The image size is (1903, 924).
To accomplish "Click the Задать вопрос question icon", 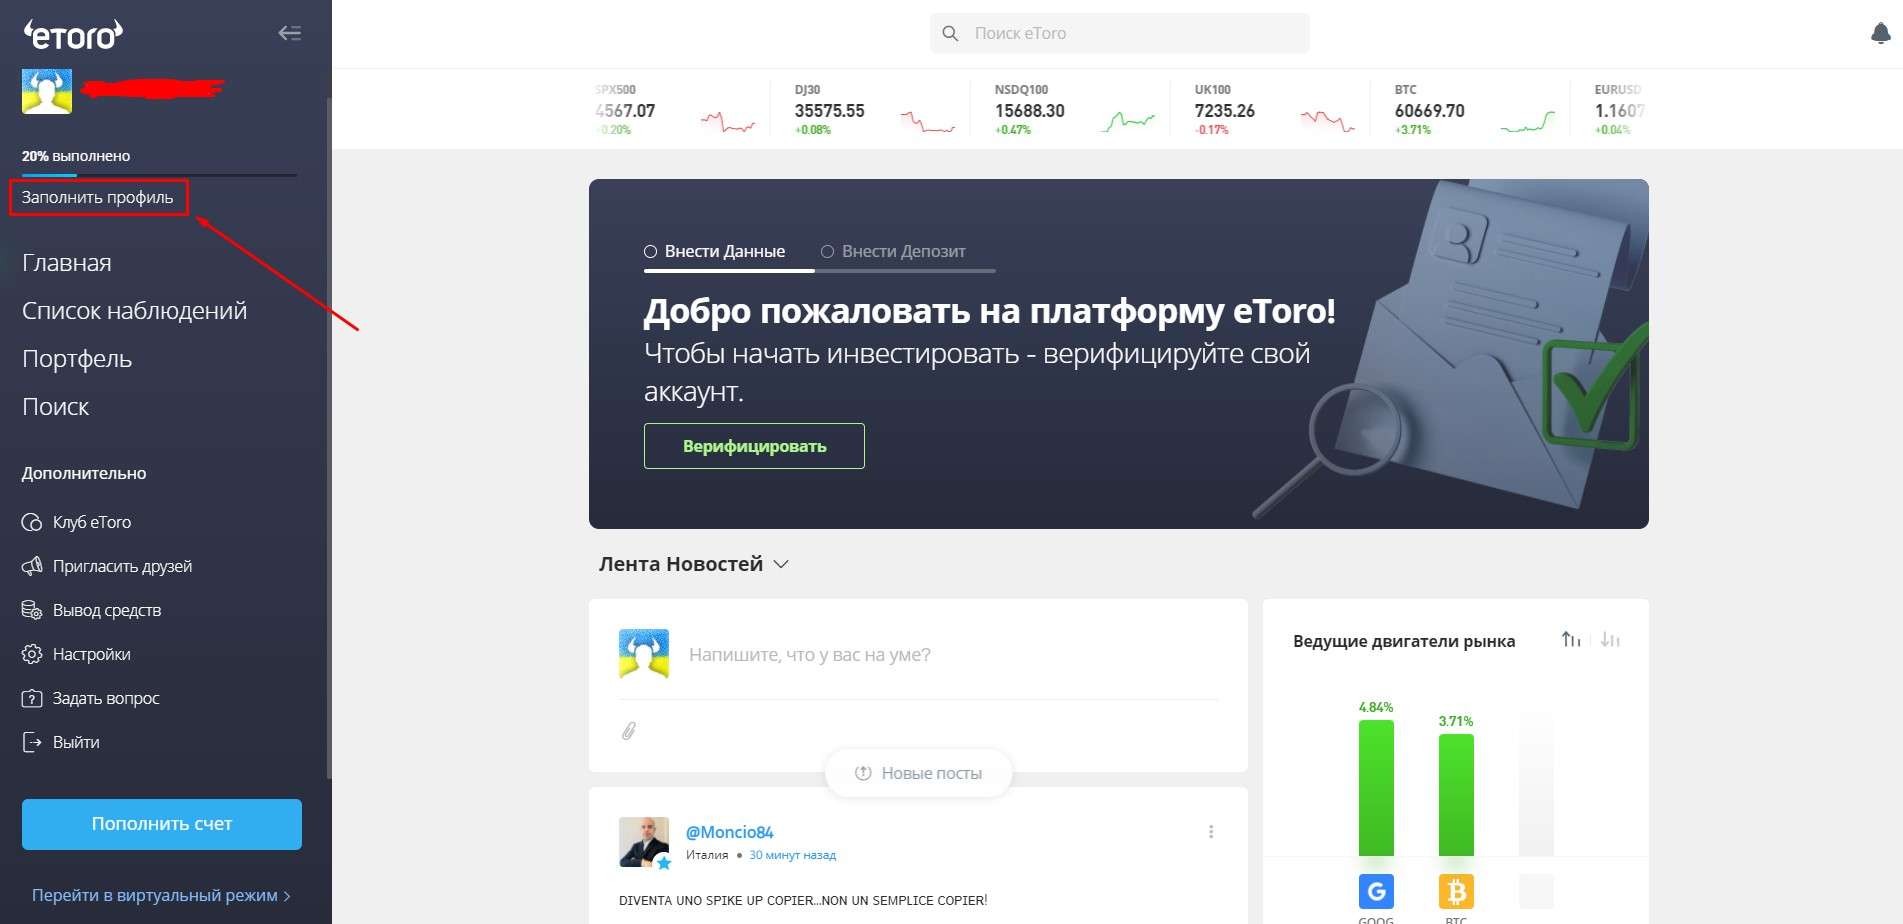I will (x=32, y=698).
